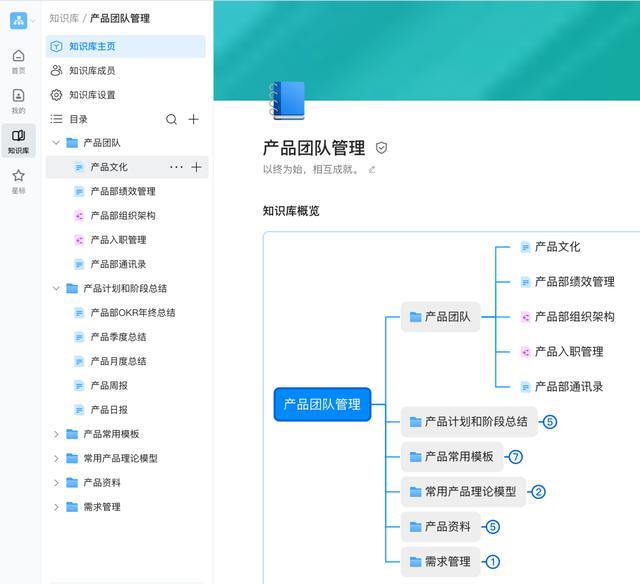Click 知识库 breadcrumb link

click(x=63, y=18)
